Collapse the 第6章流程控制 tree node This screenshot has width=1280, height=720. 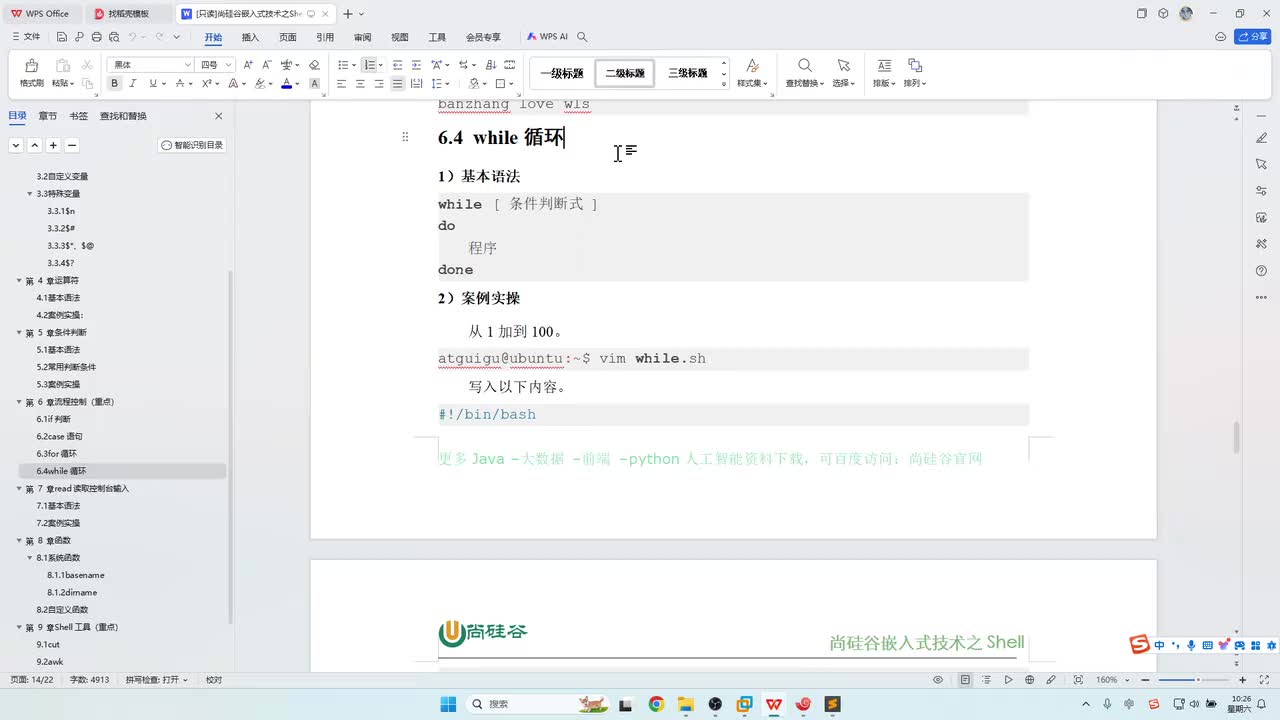(x=19, y=401)
